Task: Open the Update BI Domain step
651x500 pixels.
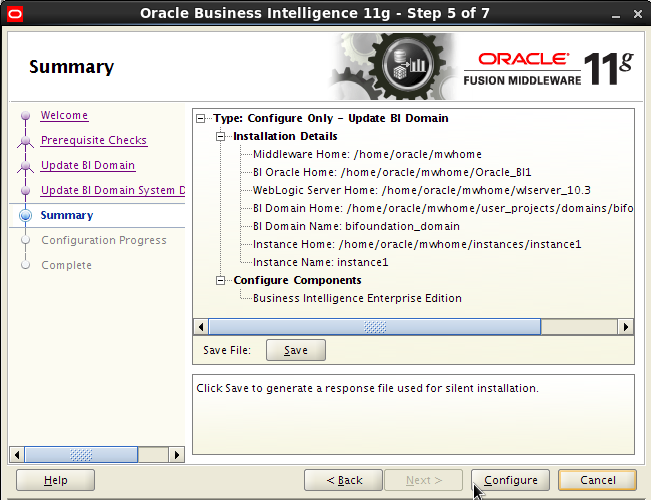Action: 88,165
